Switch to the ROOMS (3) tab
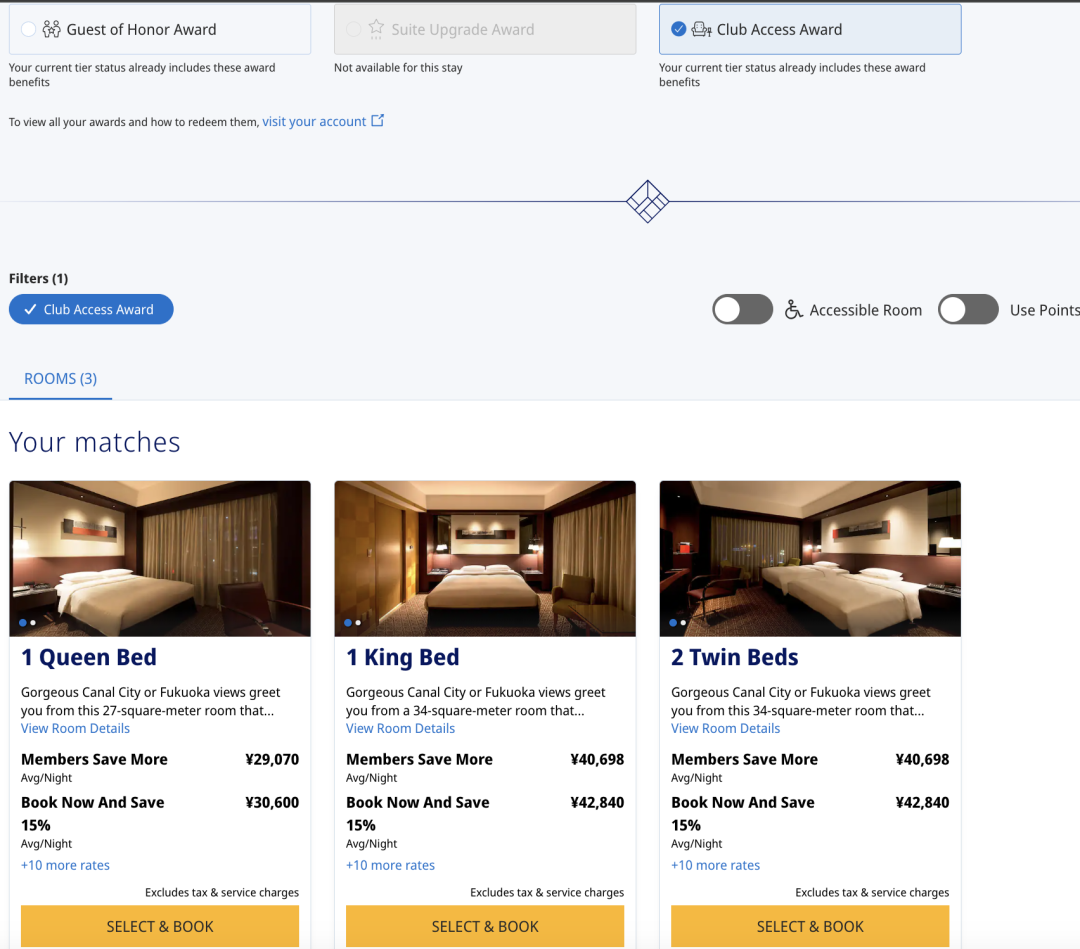This screenshot has width=1080, height=949. pos(60,379)
